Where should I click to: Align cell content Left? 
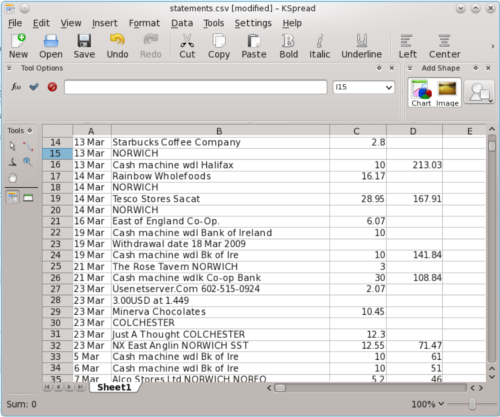407,46
